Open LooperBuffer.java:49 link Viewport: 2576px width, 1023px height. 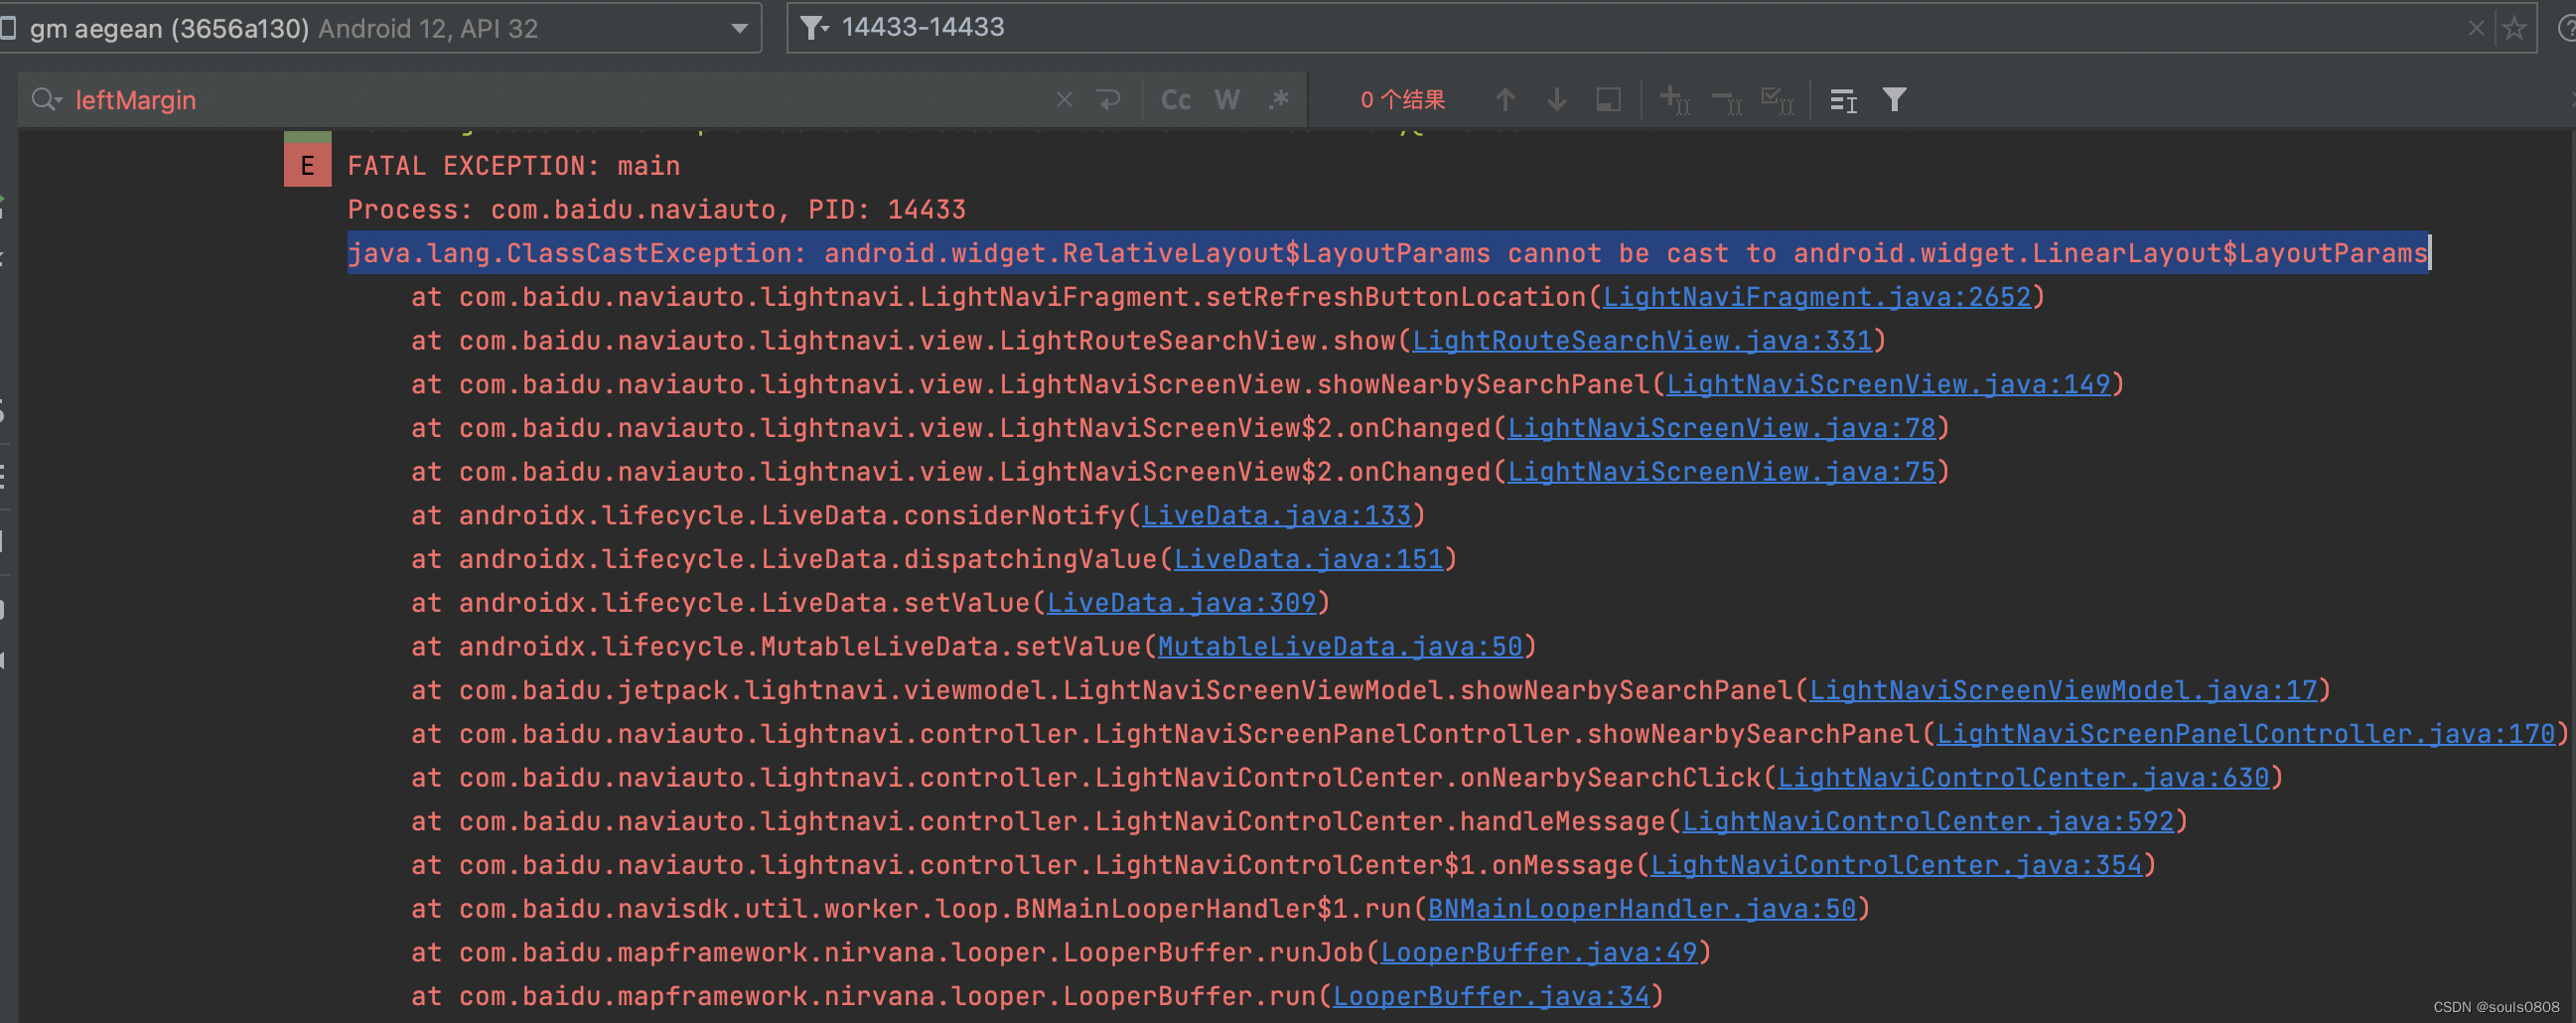point(1538,953)
